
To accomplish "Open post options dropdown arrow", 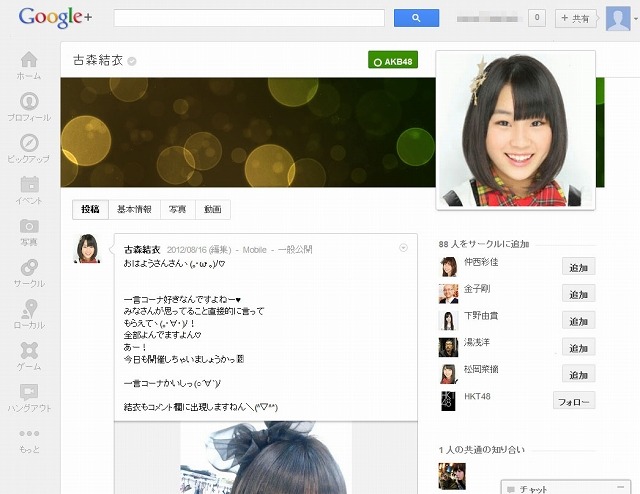I will click(x=403, y=248).
